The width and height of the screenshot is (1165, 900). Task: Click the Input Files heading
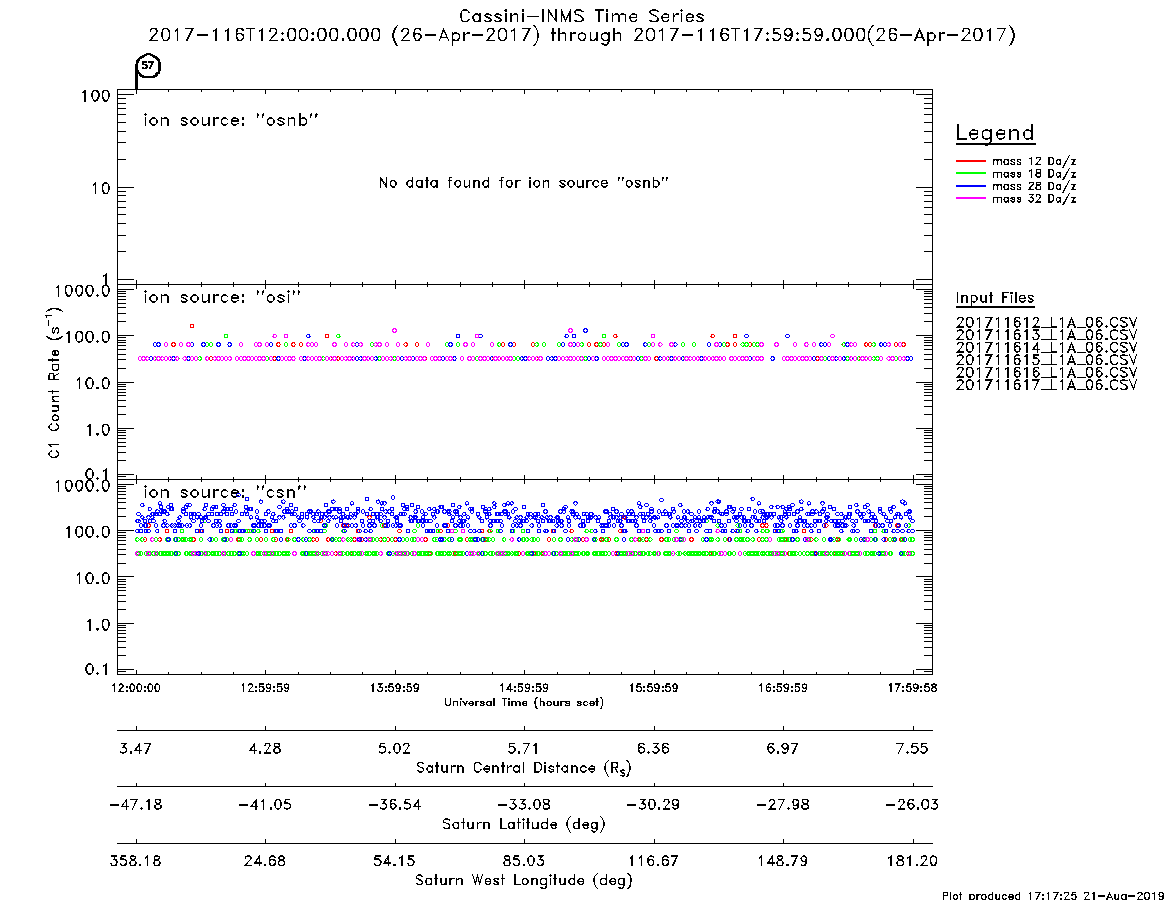tap(995, 298)
